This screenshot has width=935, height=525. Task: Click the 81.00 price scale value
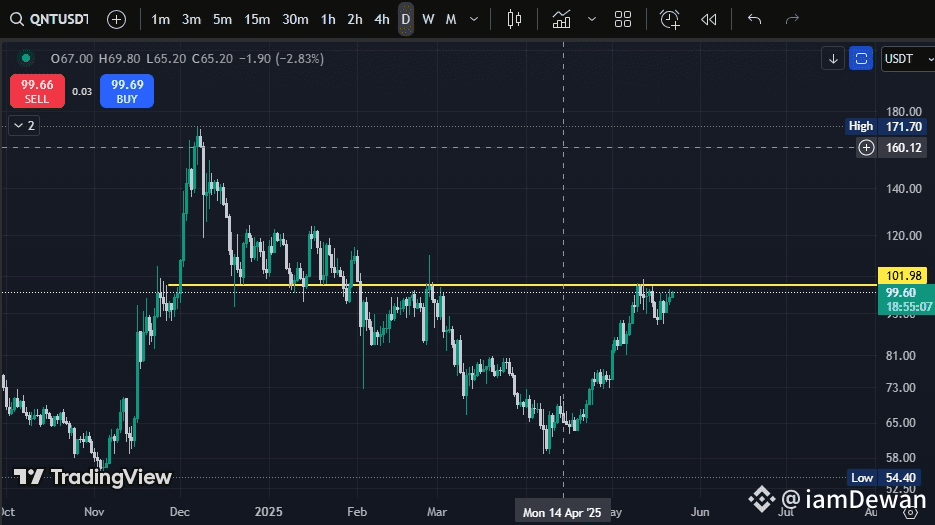click(900, 356)
